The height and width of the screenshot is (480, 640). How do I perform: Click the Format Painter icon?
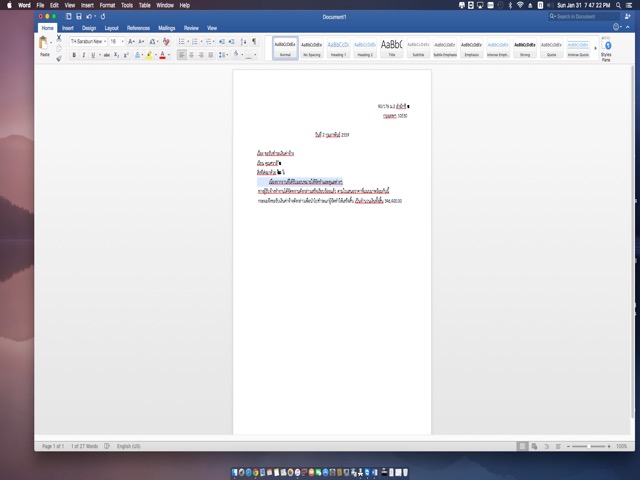coord(59,58)
